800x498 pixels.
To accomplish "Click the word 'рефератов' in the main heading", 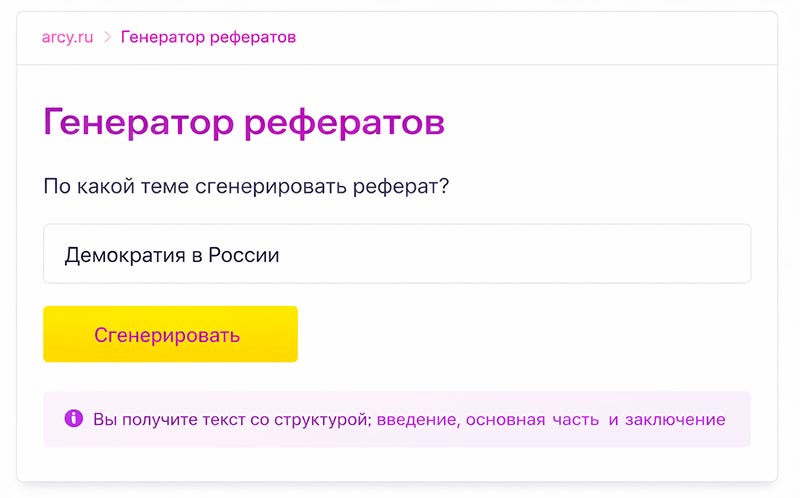I will pos(345,123).
